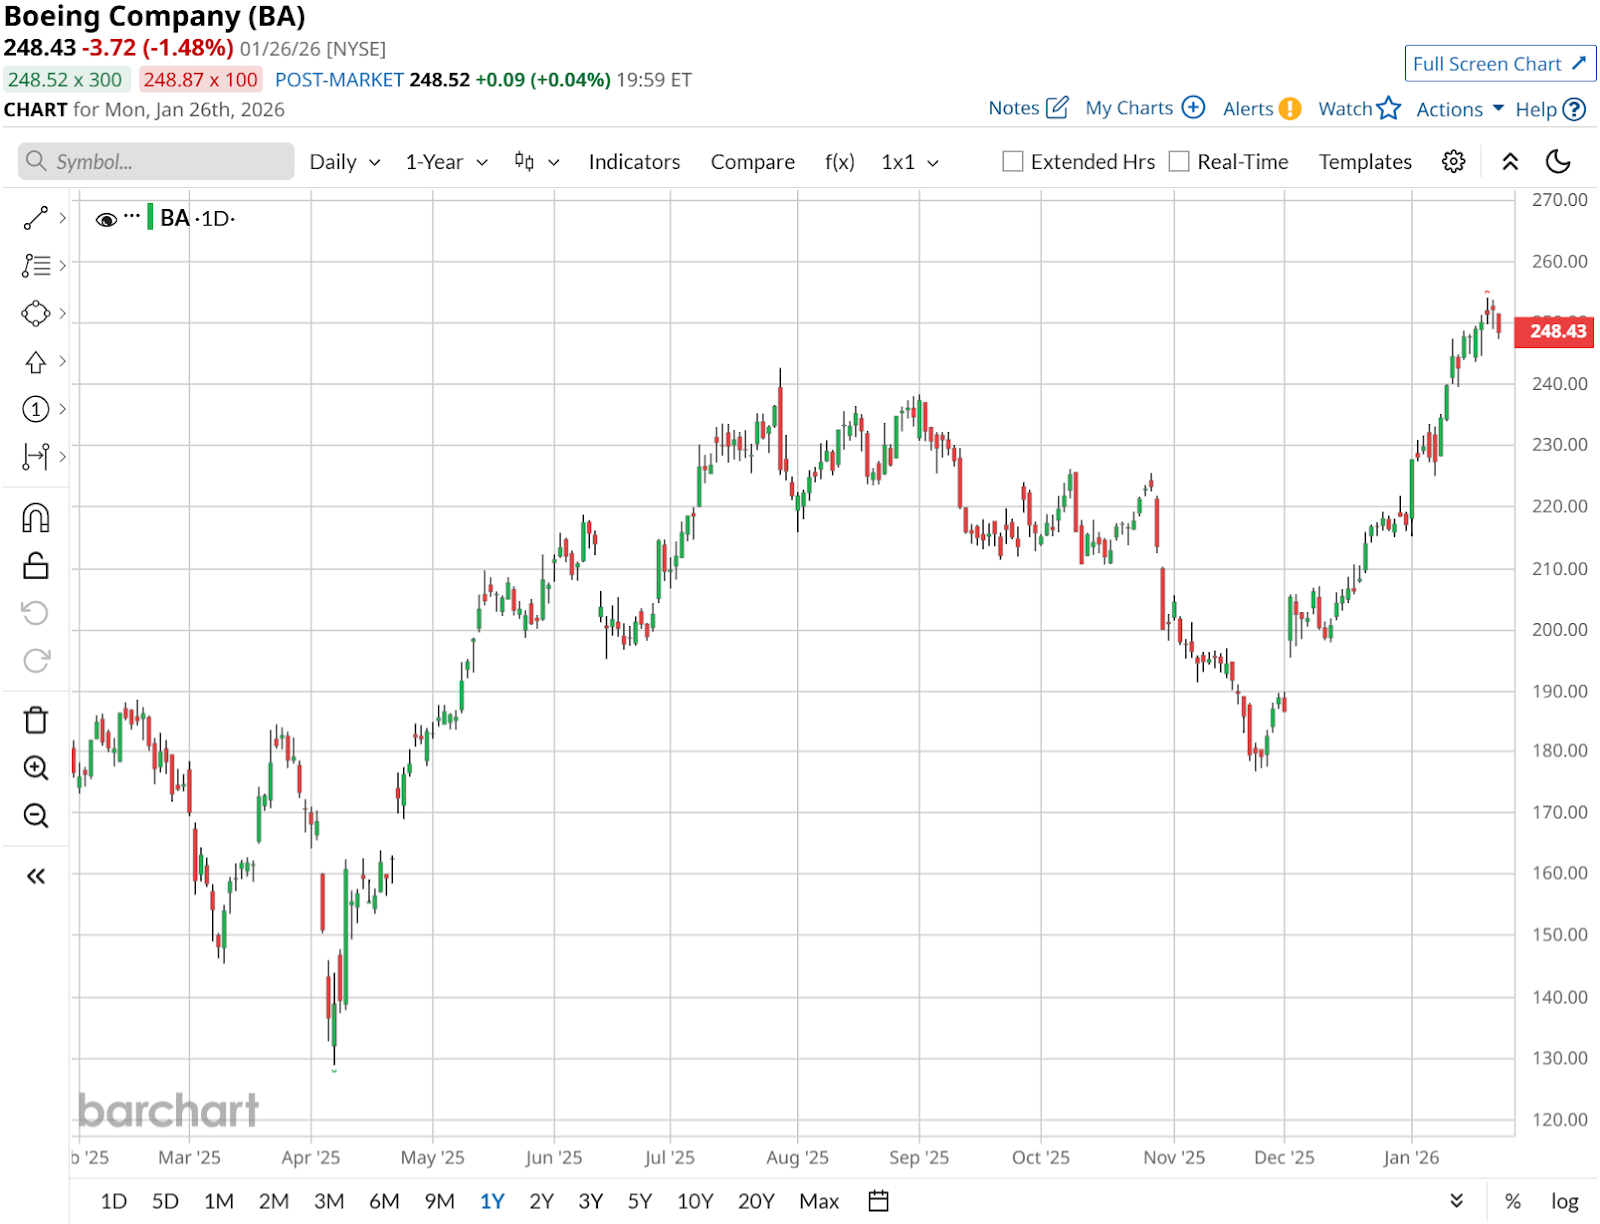Pick the numbered label tool
The width and height of the screenshot is (1600, 1224).
click(x=36, y=409)
